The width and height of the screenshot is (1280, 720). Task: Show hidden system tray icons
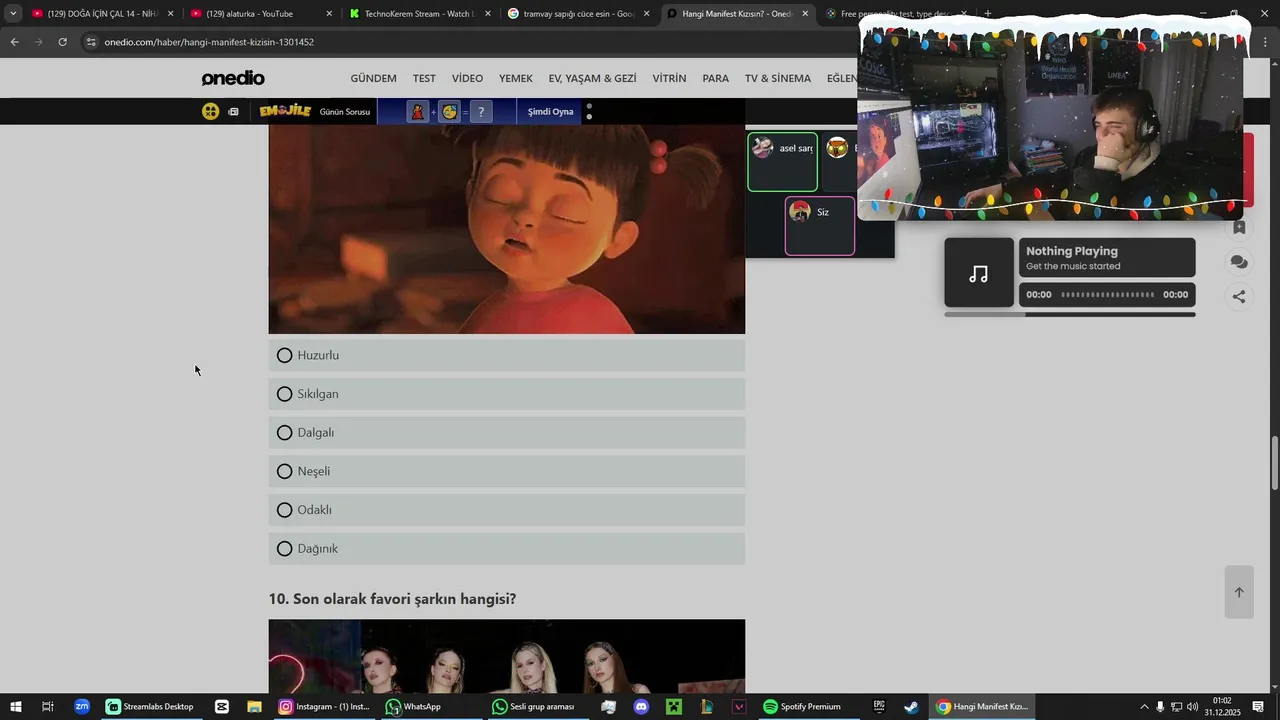(x=1145, y=707)
